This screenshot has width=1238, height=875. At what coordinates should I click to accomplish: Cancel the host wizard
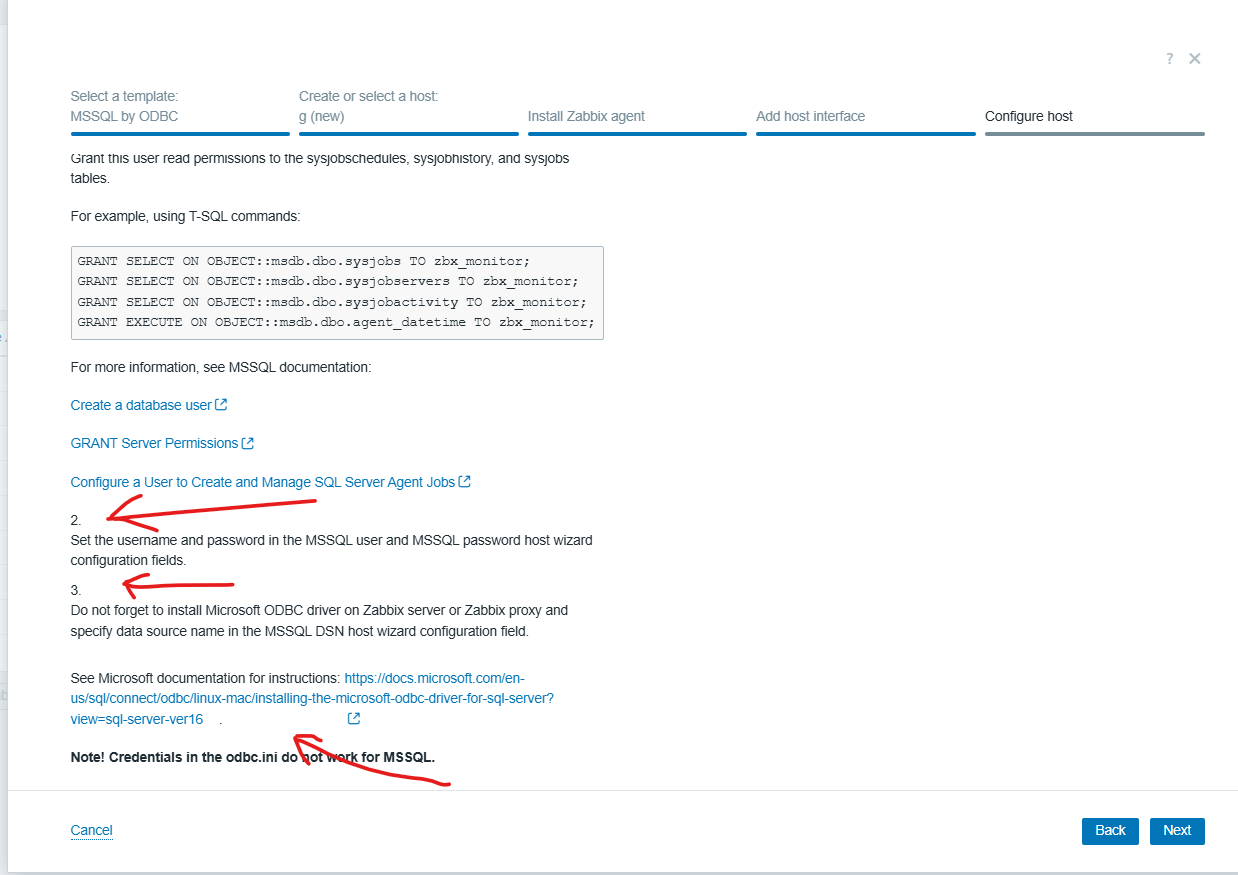(x=91, y=830)
